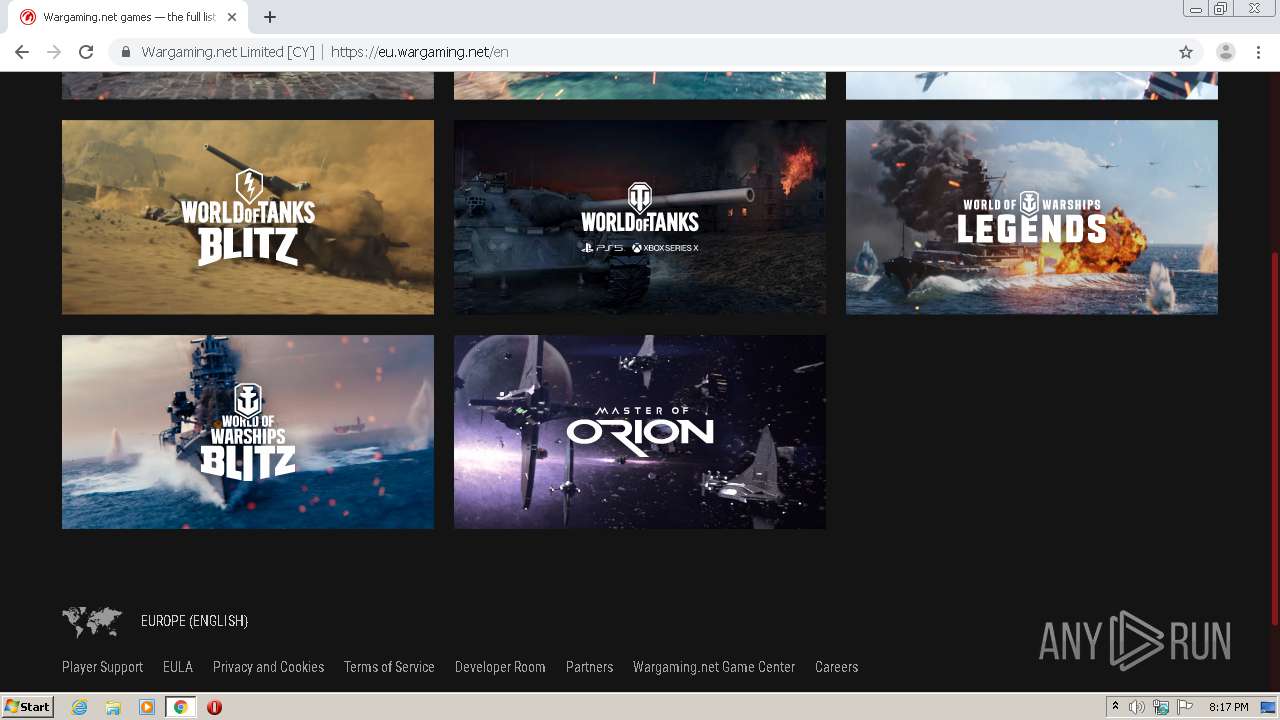Open the Chrome profile avatar menu
The image size is (1280, 720).
1226,52
